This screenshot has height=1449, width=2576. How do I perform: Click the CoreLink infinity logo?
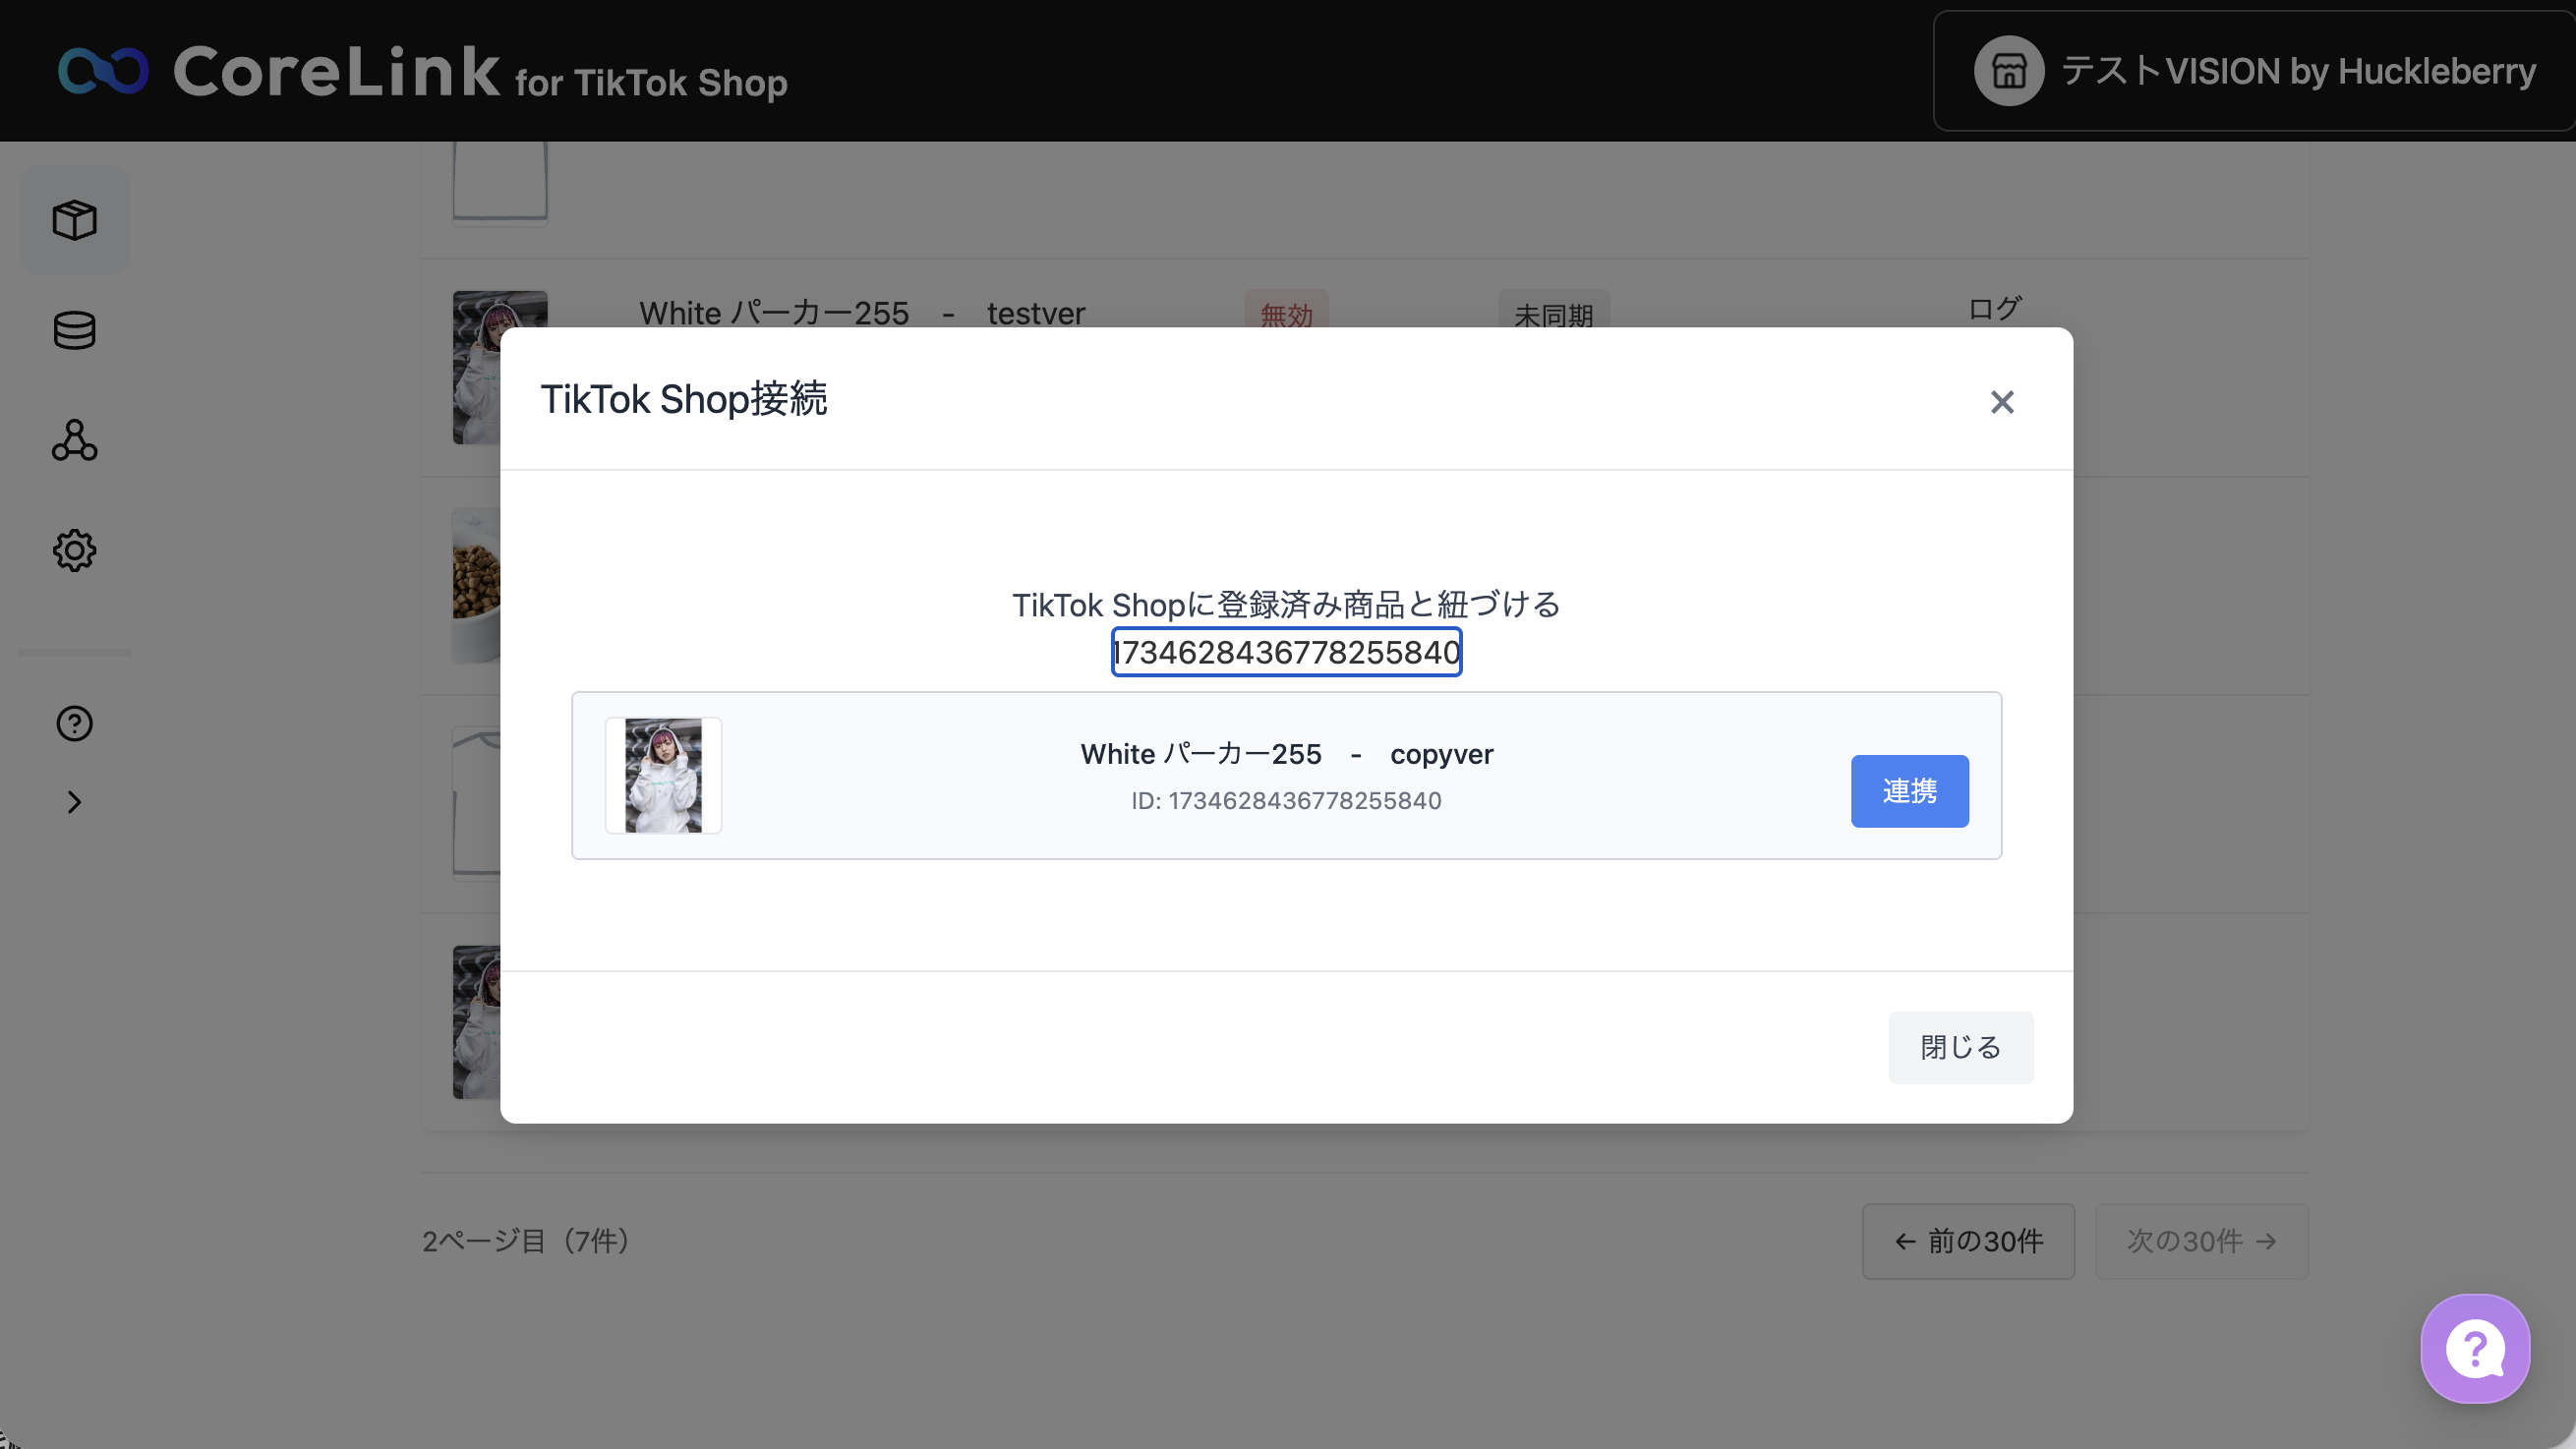103,71
